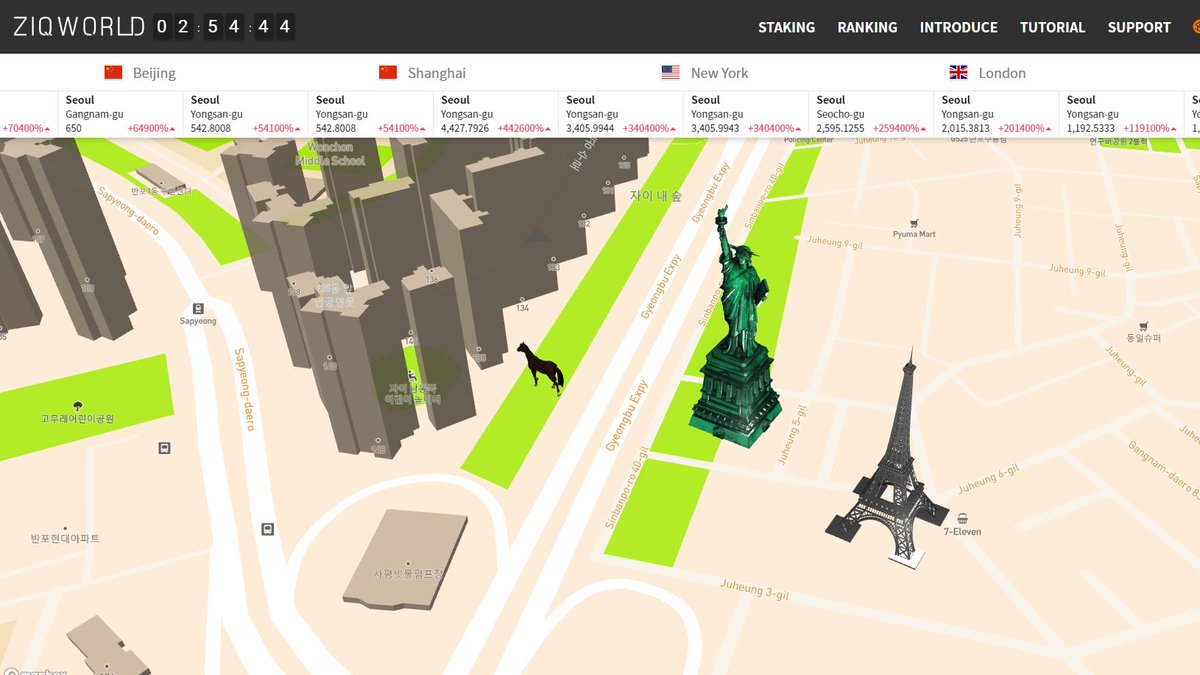
Task: Open the Yongsan-gu 3,405.9943 ticker entry
Action: pyautogui.click(x=745, y=114)
